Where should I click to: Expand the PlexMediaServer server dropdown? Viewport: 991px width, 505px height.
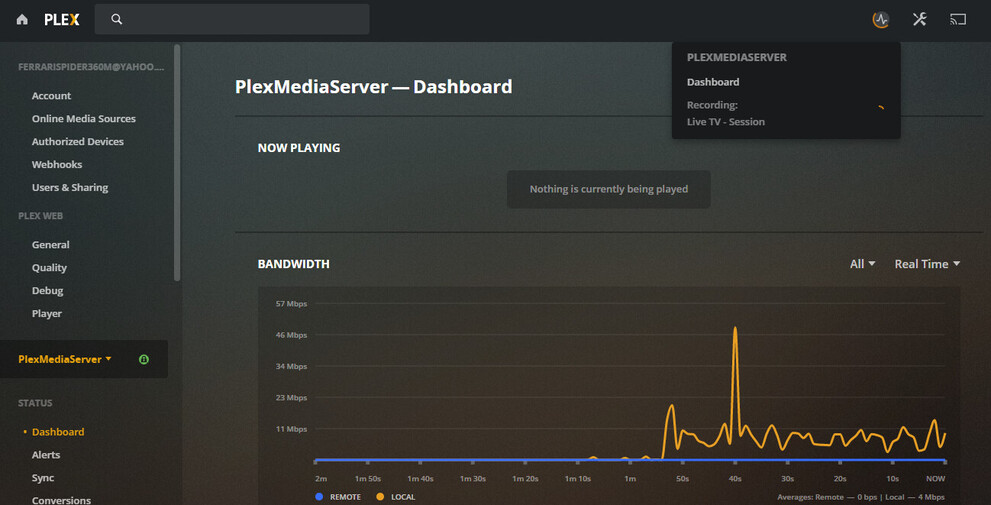coord(65,359)
